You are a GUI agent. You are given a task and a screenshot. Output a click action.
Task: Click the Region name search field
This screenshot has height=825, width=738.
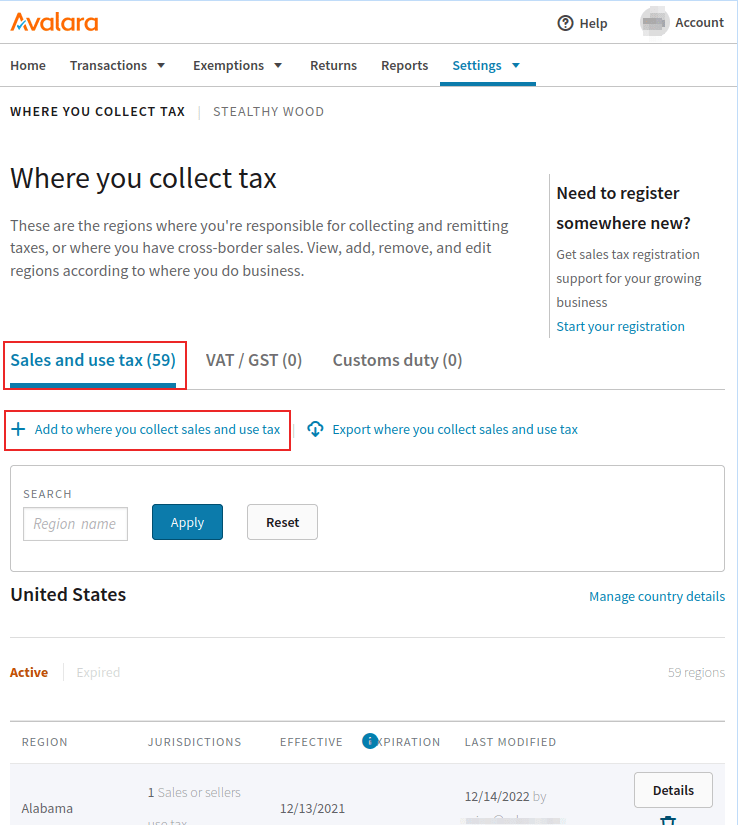75,524
